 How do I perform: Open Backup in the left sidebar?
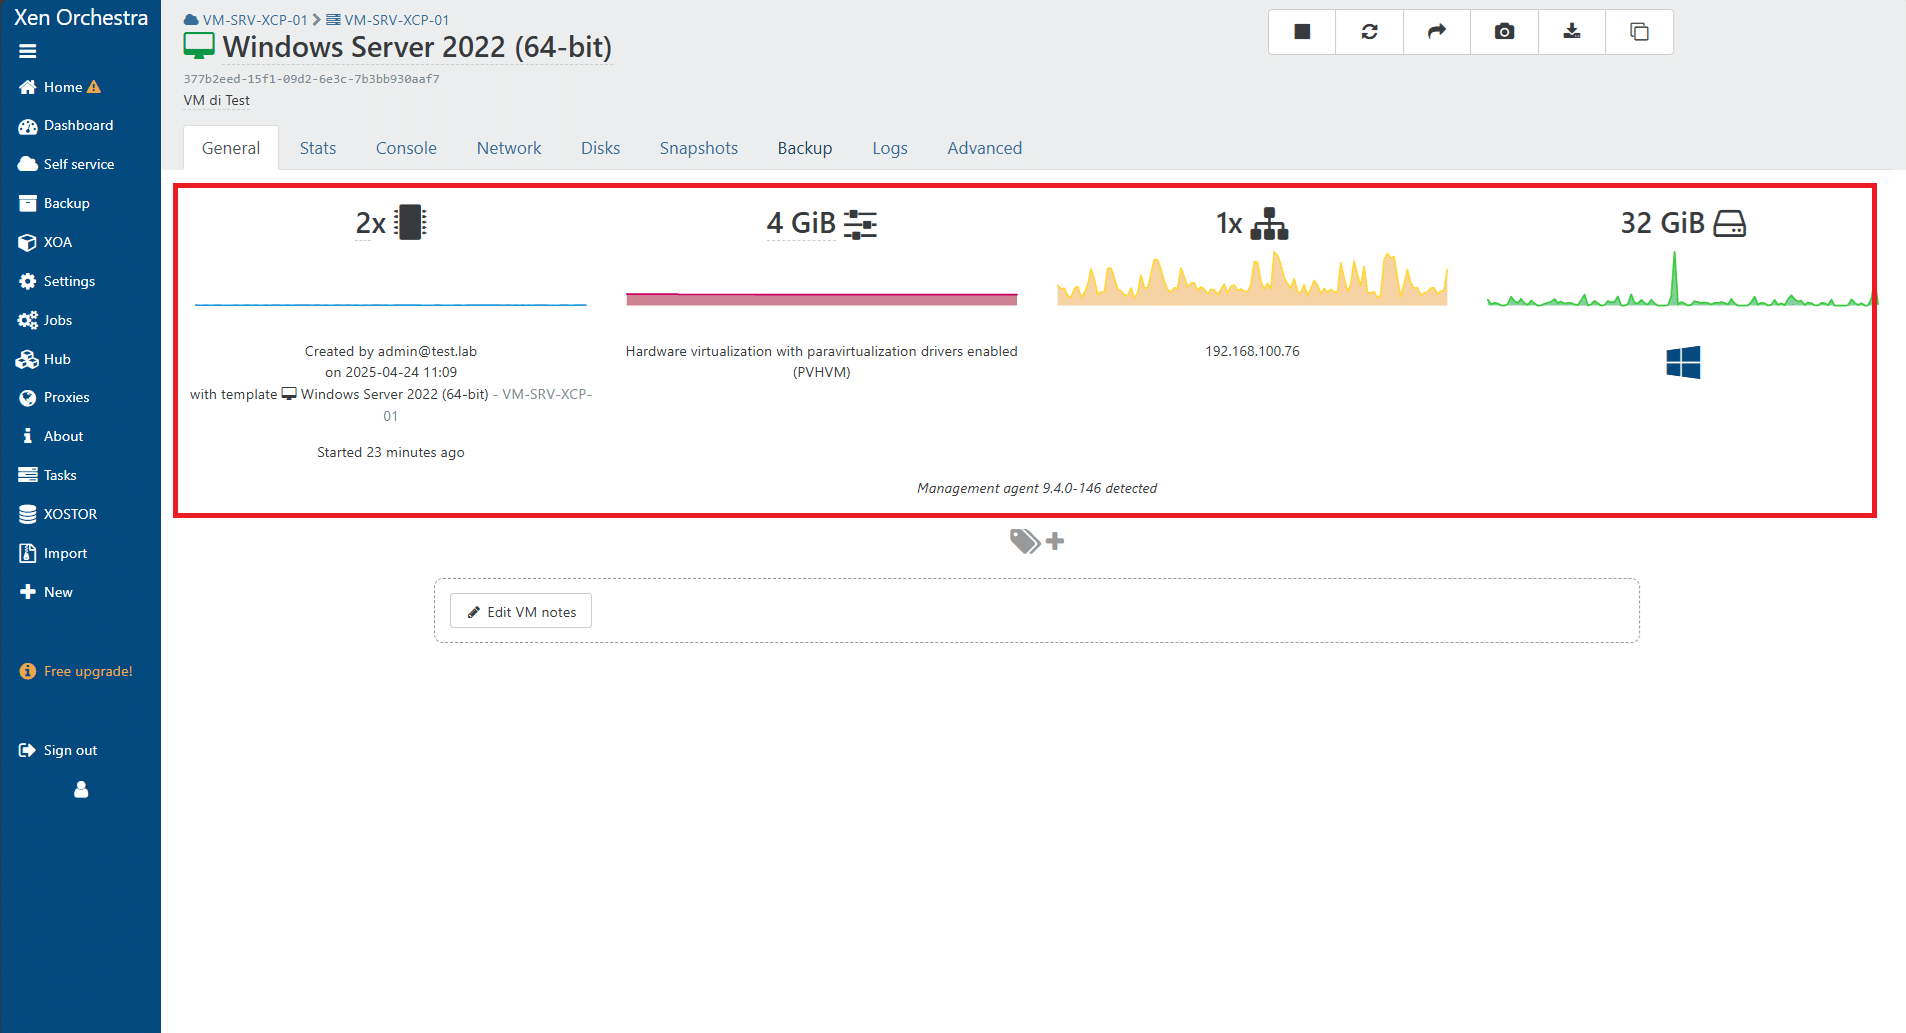click(54, 203)
